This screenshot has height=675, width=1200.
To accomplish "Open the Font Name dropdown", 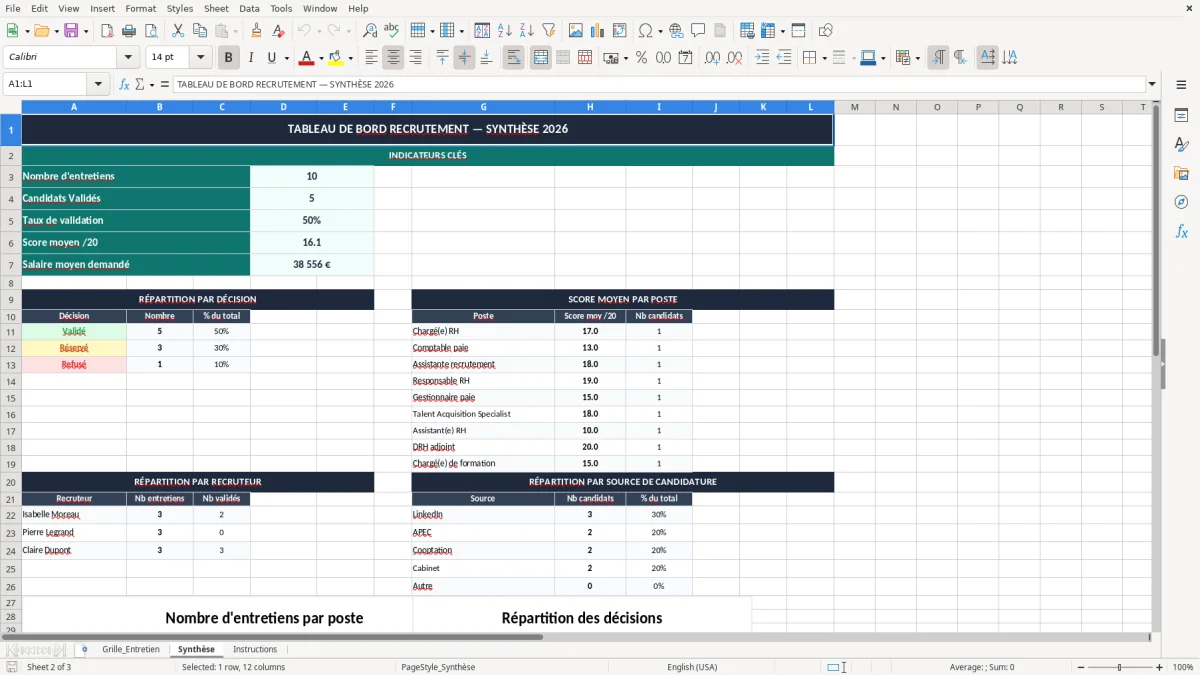I will [x=127, y=58].
